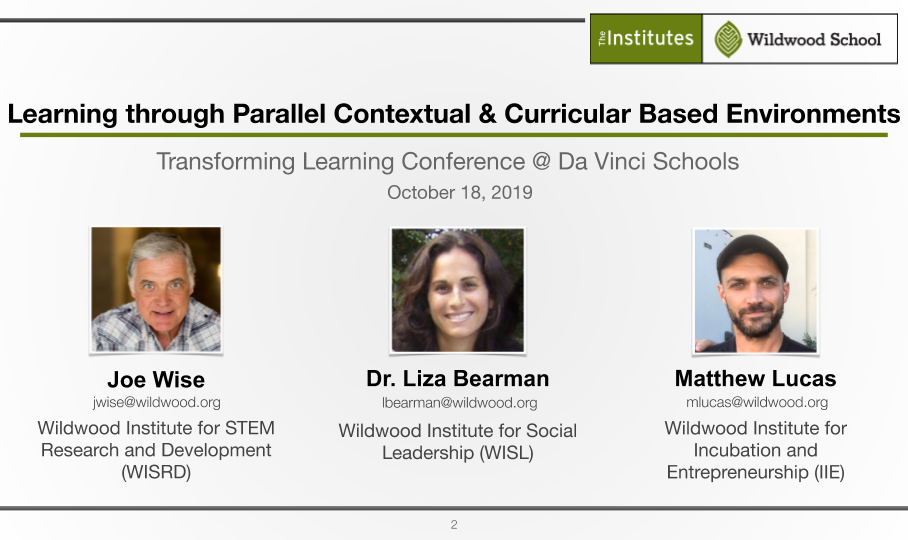Click the slide page number 2

(x=454, y=525)
